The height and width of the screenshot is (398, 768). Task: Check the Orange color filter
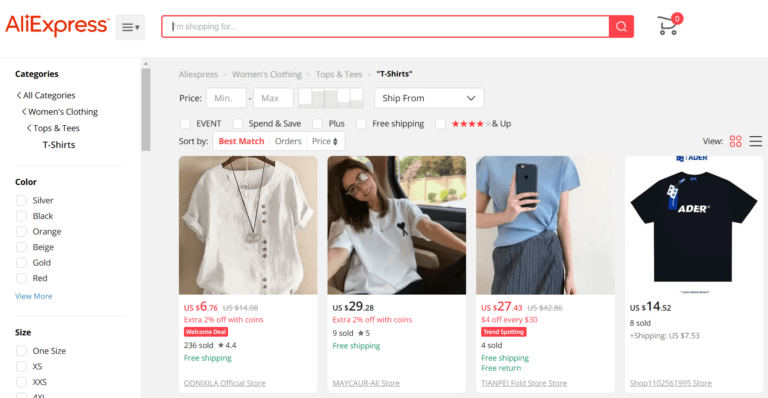(21, 231)
